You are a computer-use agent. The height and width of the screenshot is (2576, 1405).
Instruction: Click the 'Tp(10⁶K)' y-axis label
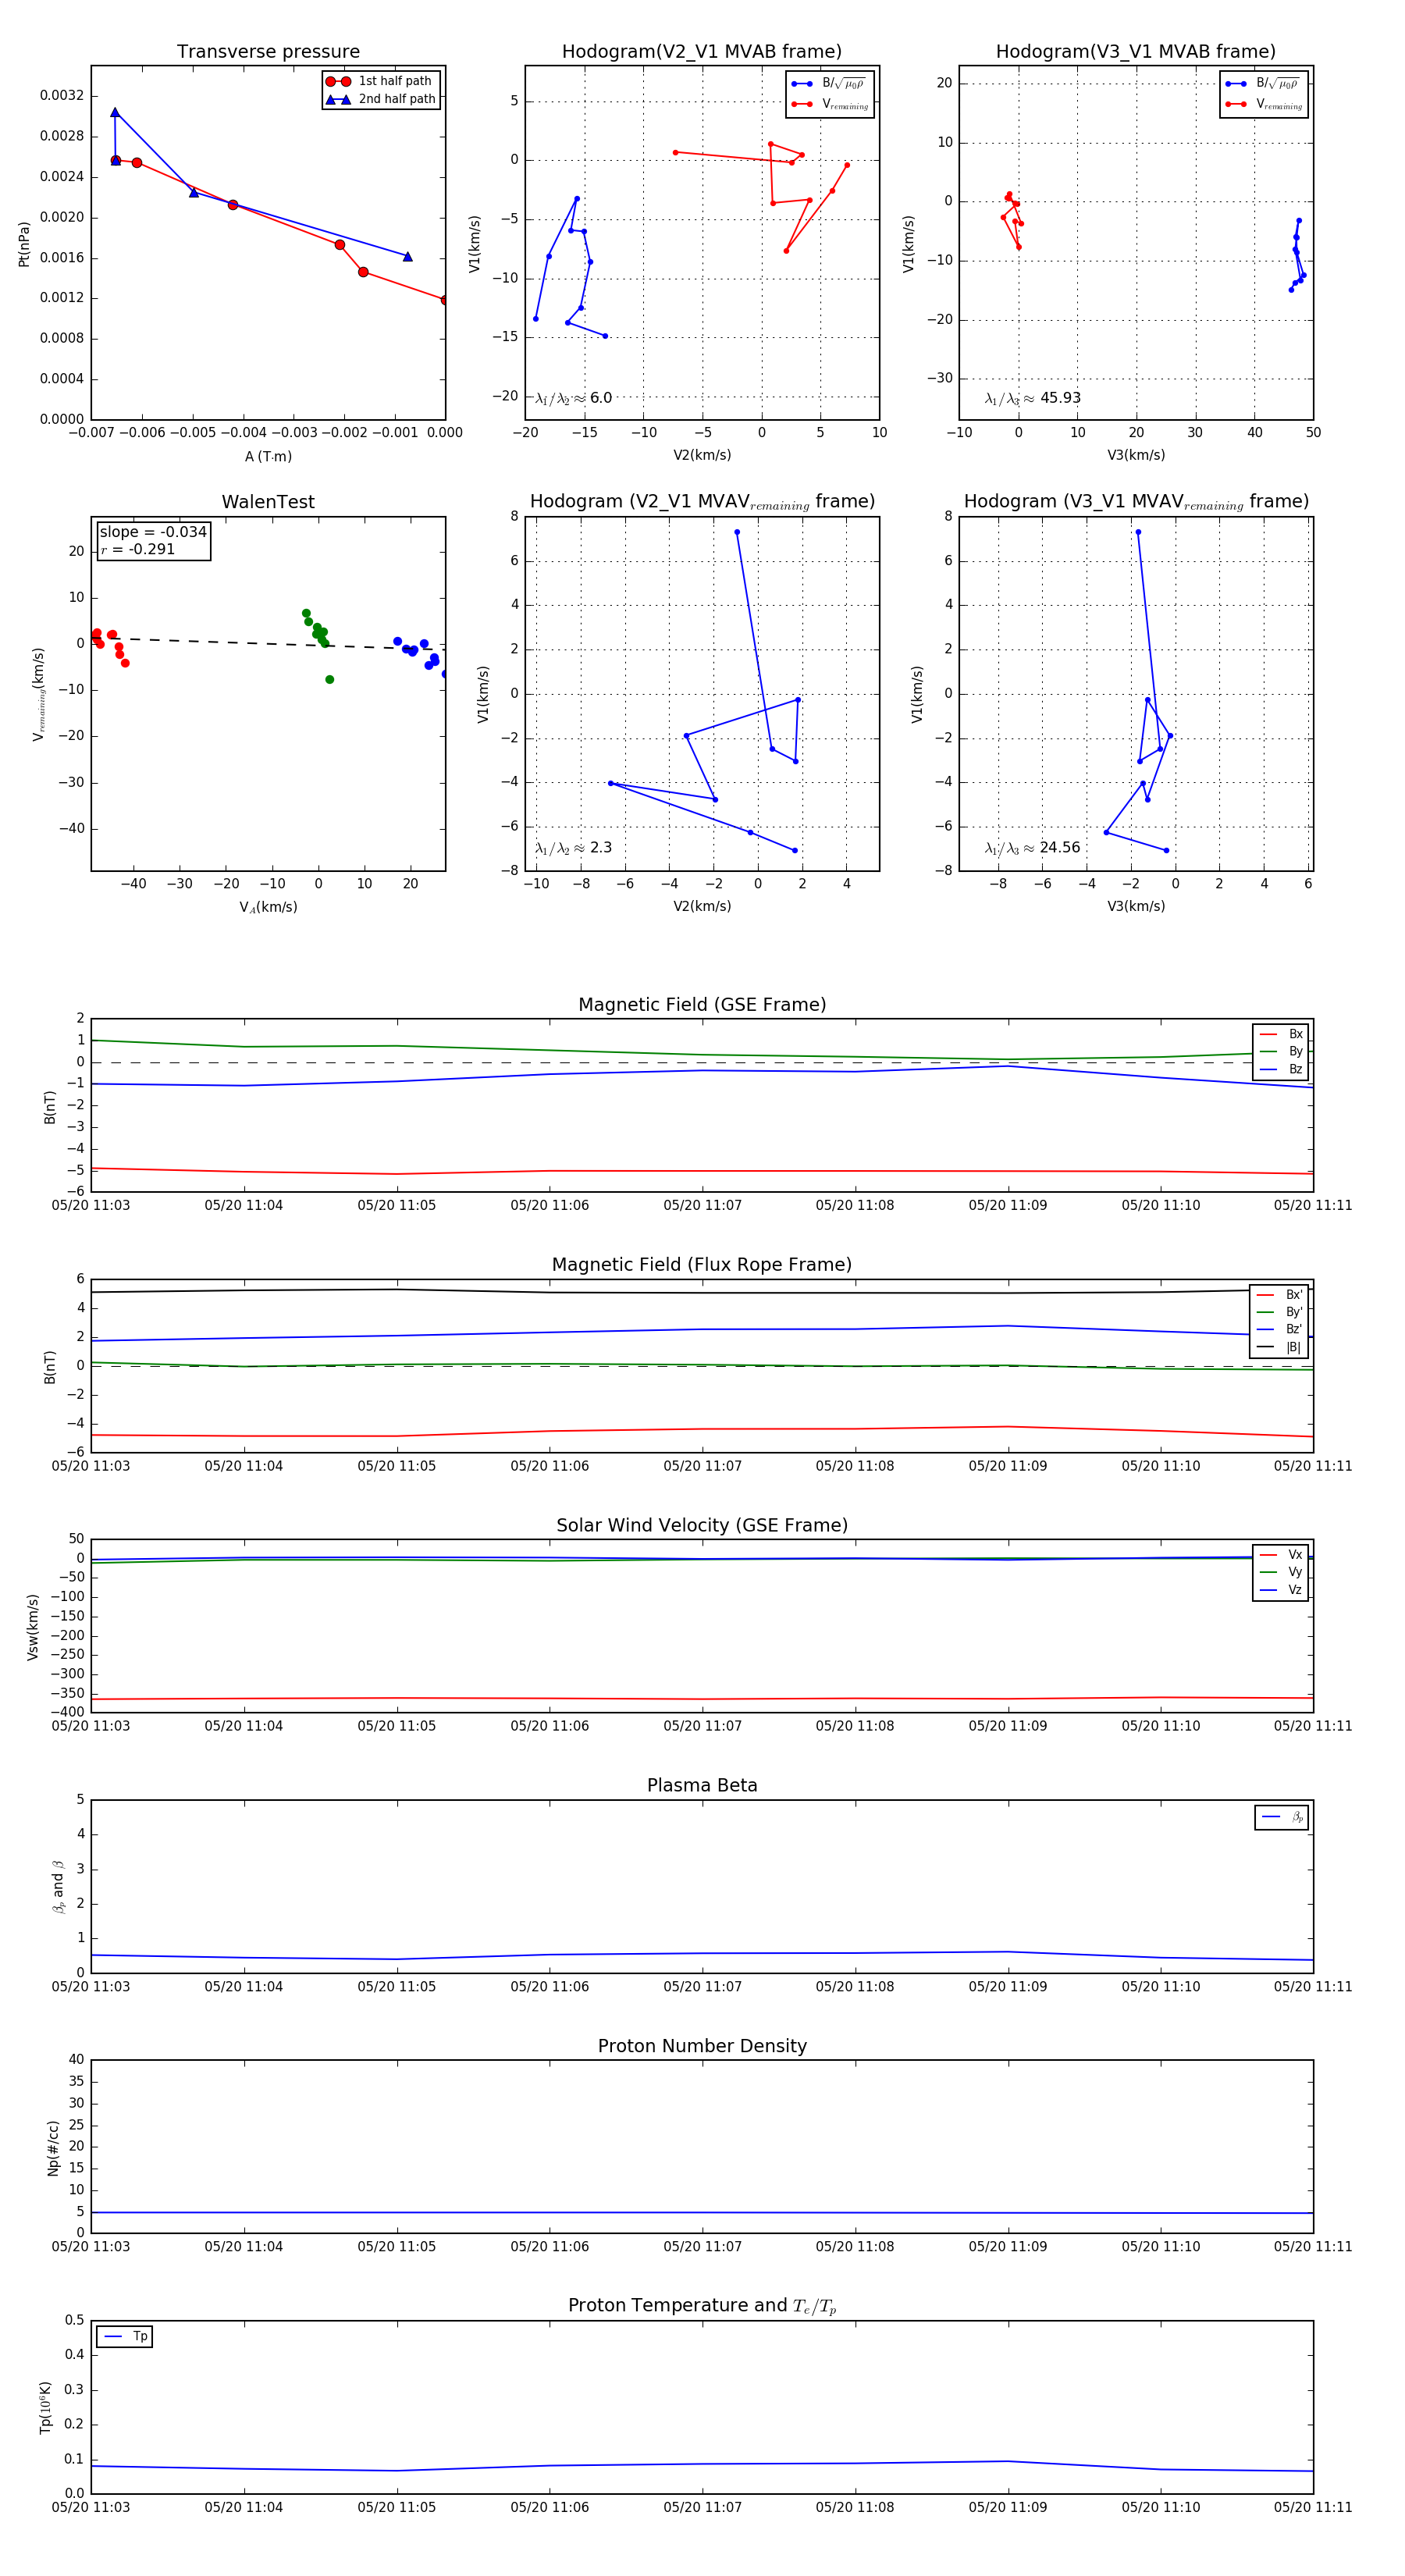click(x=45, y=2407)
